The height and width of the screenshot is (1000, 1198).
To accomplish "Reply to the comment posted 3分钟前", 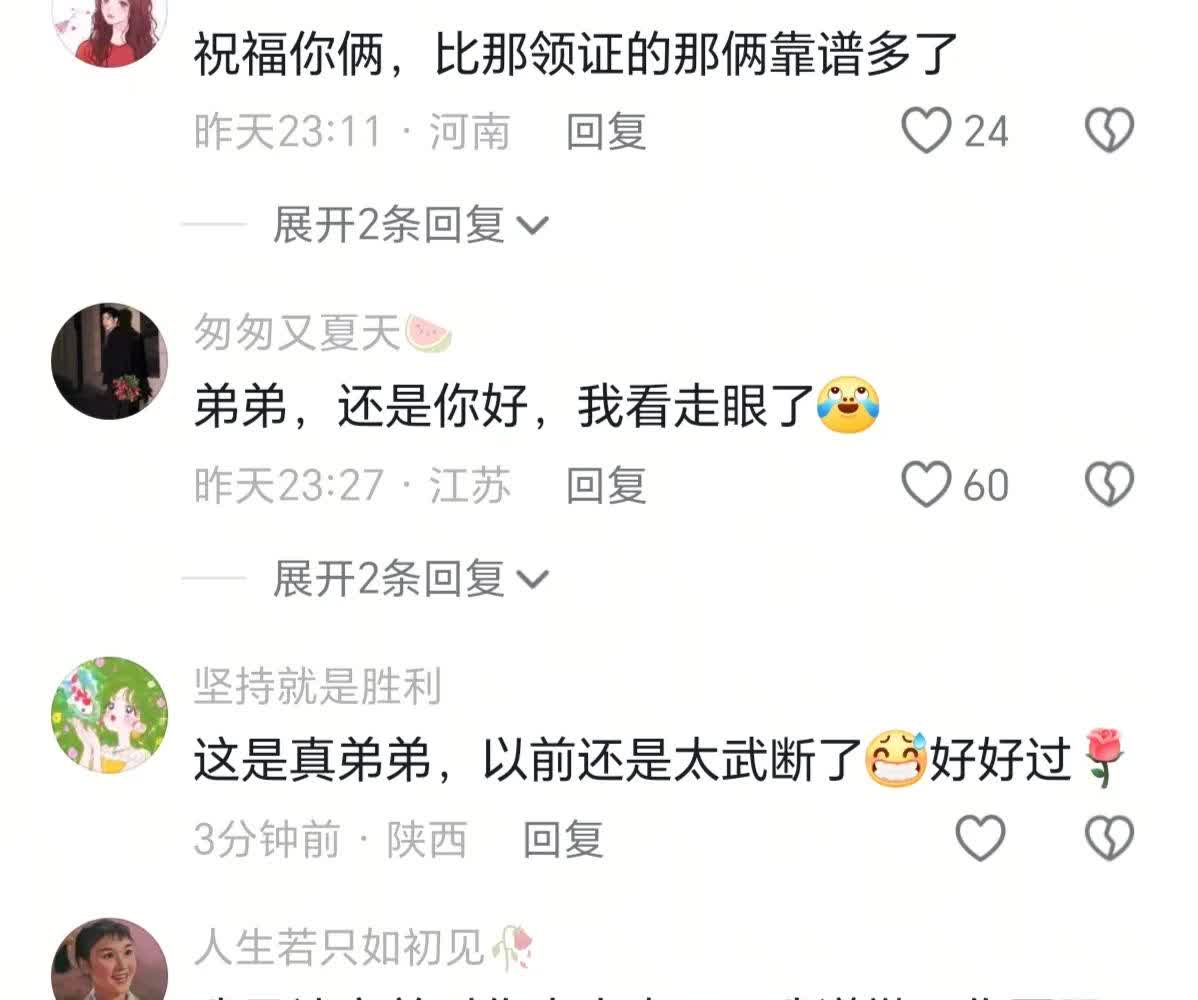I will (x=564, y=839).
